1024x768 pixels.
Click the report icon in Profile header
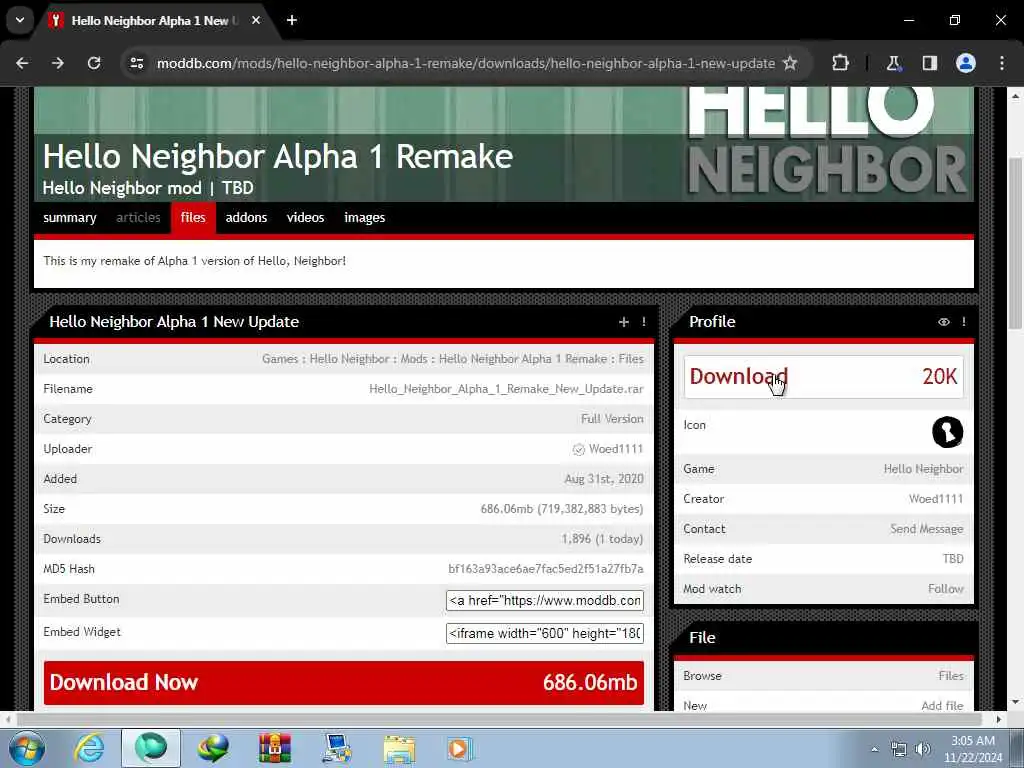tap(964, 322)
